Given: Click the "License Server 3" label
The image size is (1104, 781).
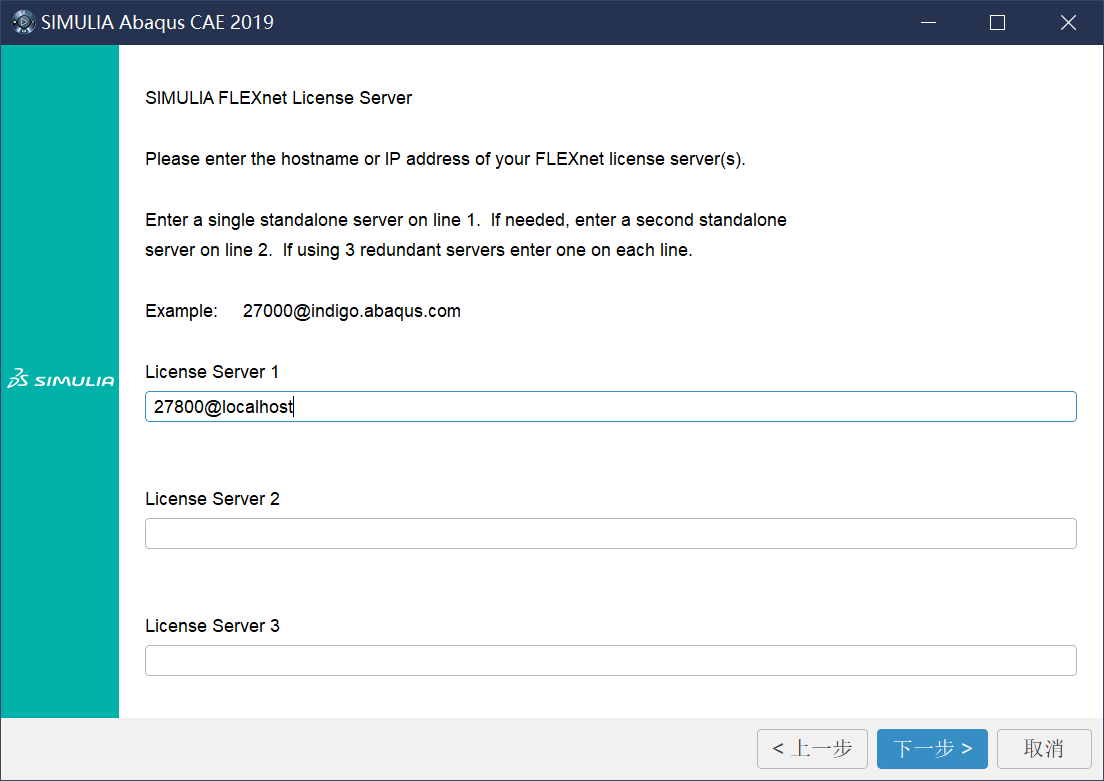Looking at the screenshot, I should pos(212,626).
